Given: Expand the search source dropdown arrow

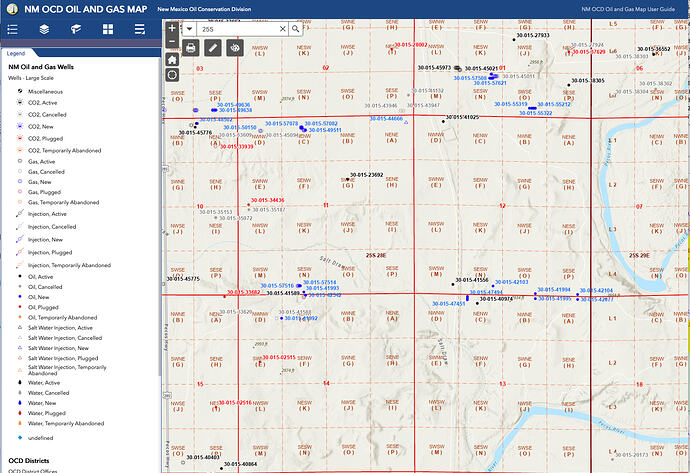Looking at the screenshot, I should (x=189, y=29).
